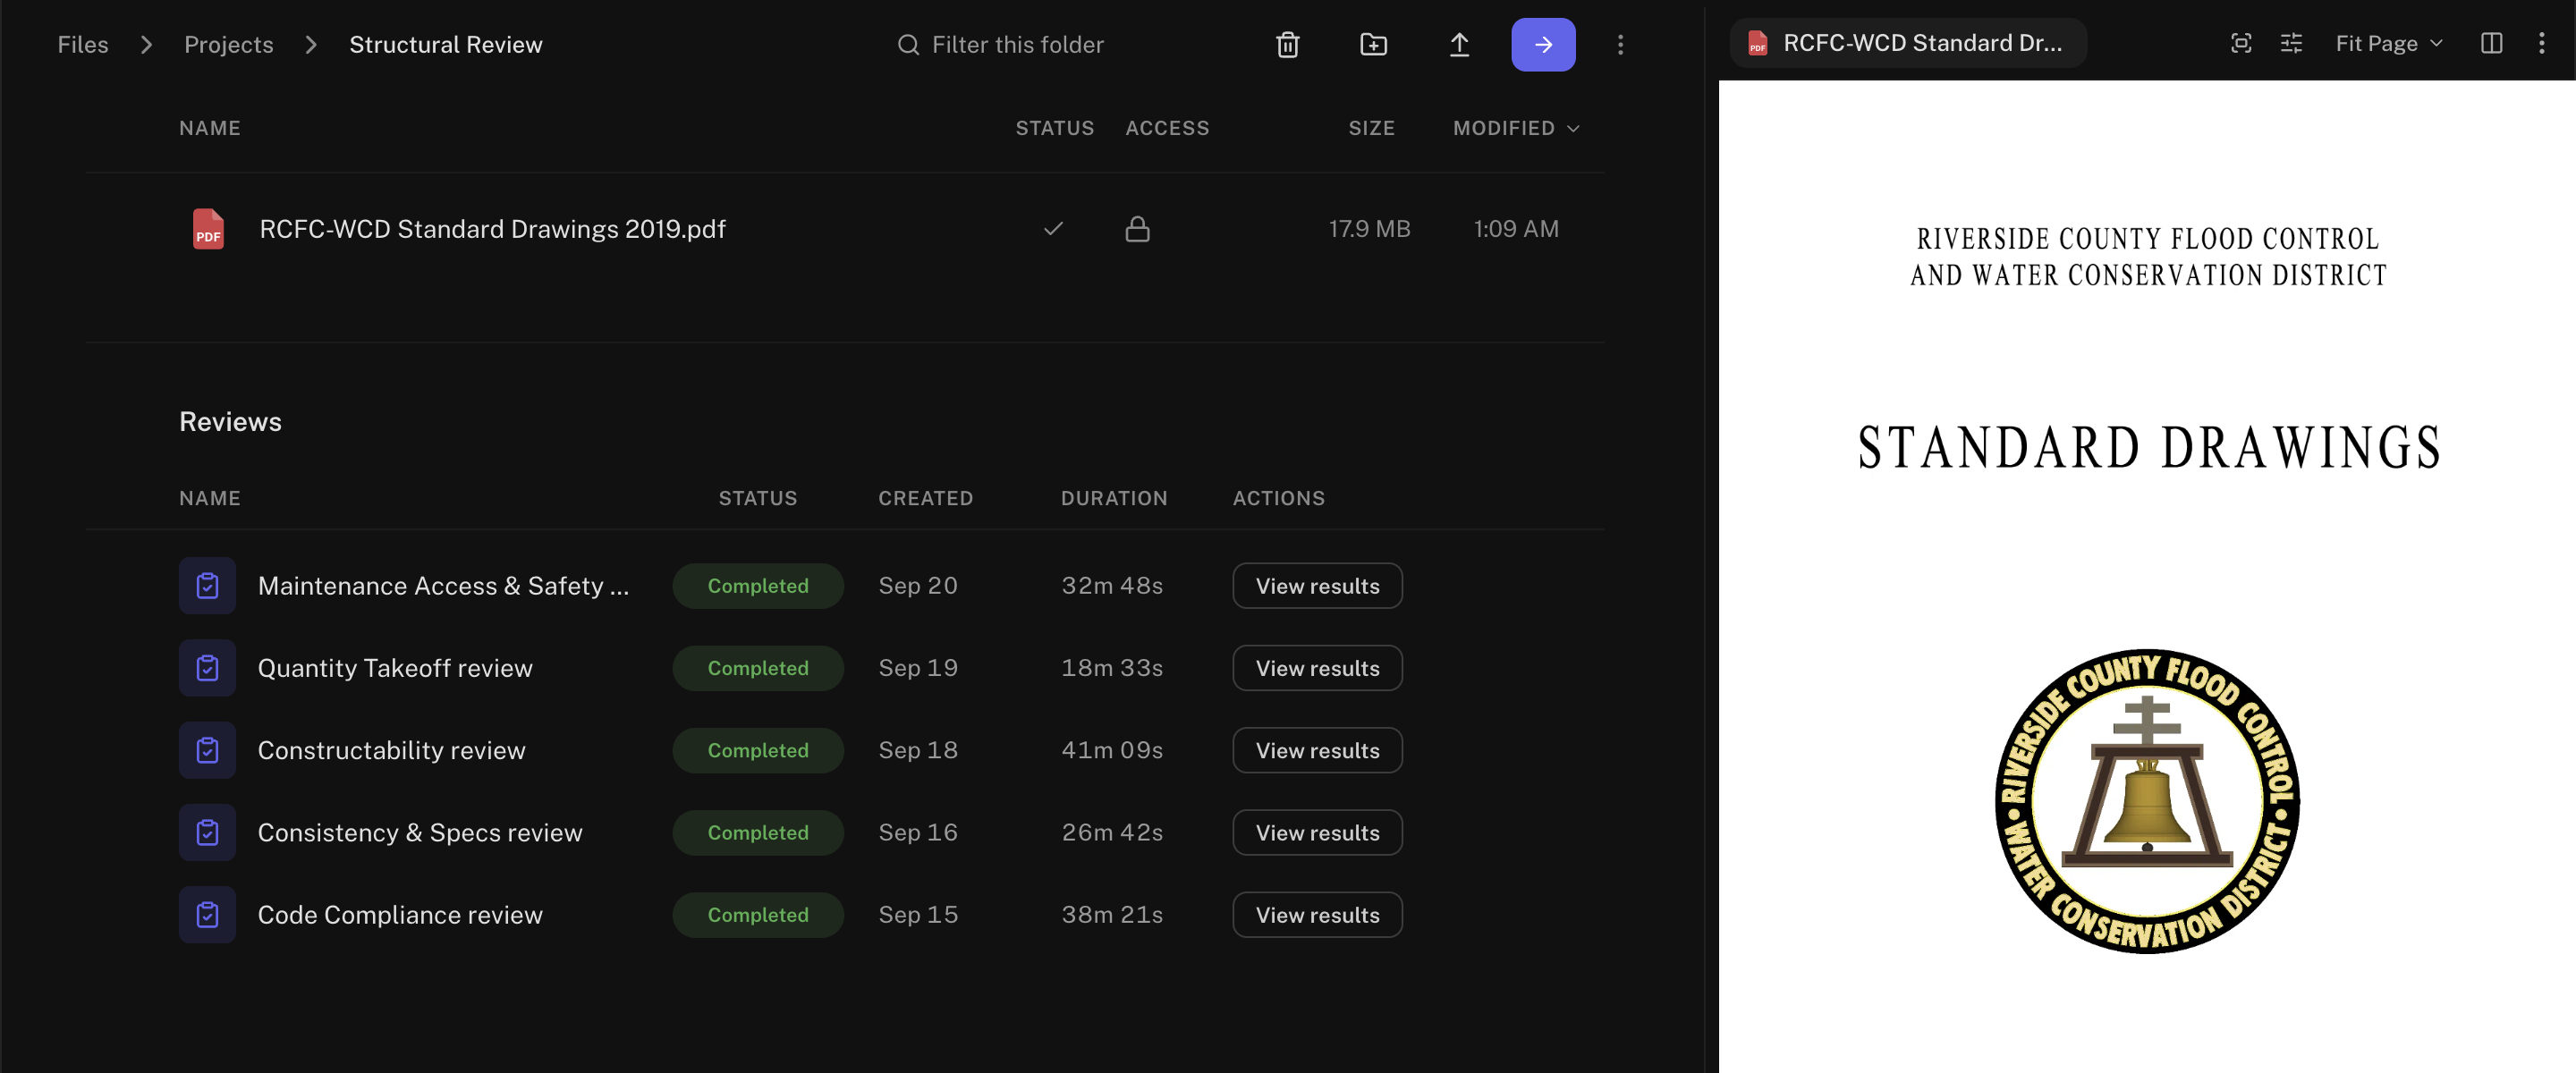Click the clipboard icon for Code Compliance review
The width and height of the screenshot is (2576, 1073).
tap(207, 915)
